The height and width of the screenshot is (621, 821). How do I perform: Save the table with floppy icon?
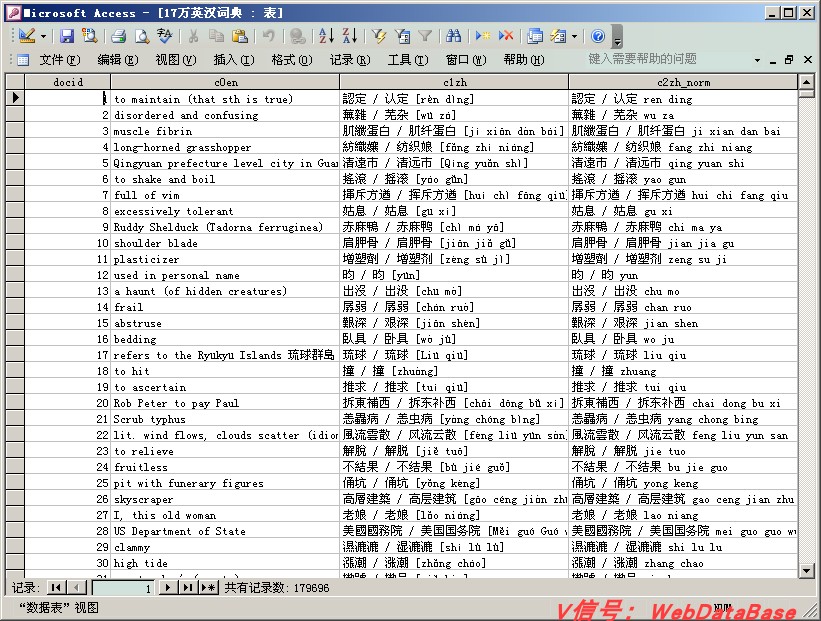[x=66, y=36]
